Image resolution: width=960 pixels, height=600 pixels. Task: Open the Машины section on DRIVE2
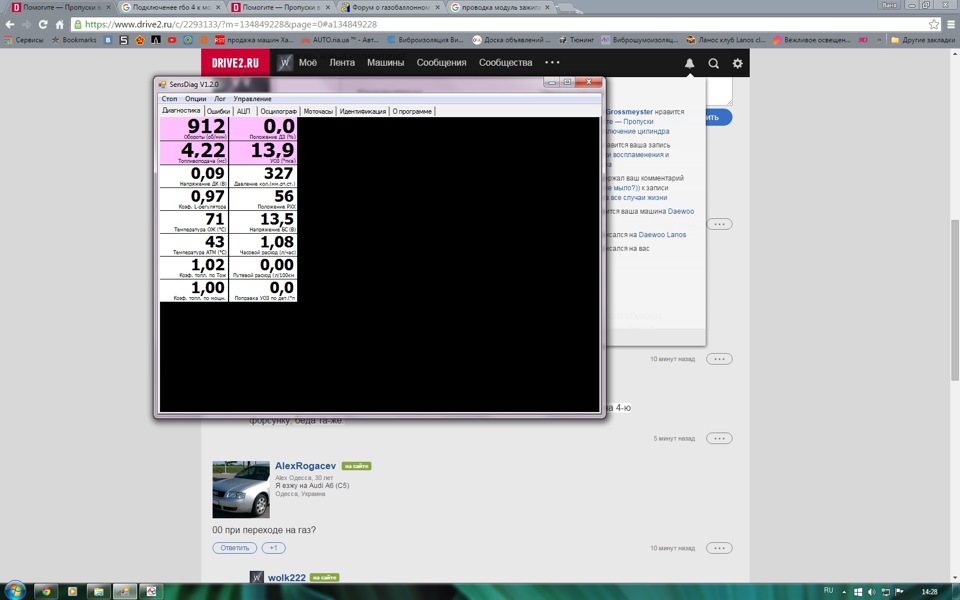[x=386, y=62]
